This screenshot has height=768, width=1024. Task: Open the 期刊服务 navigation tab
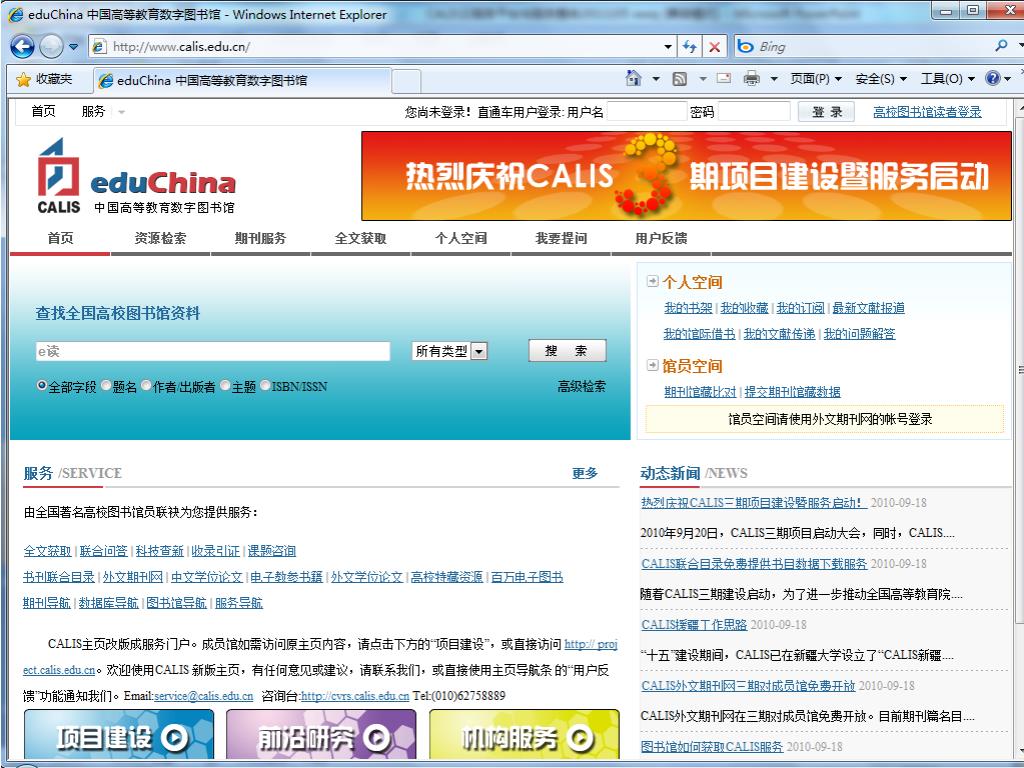click(261, 238)
